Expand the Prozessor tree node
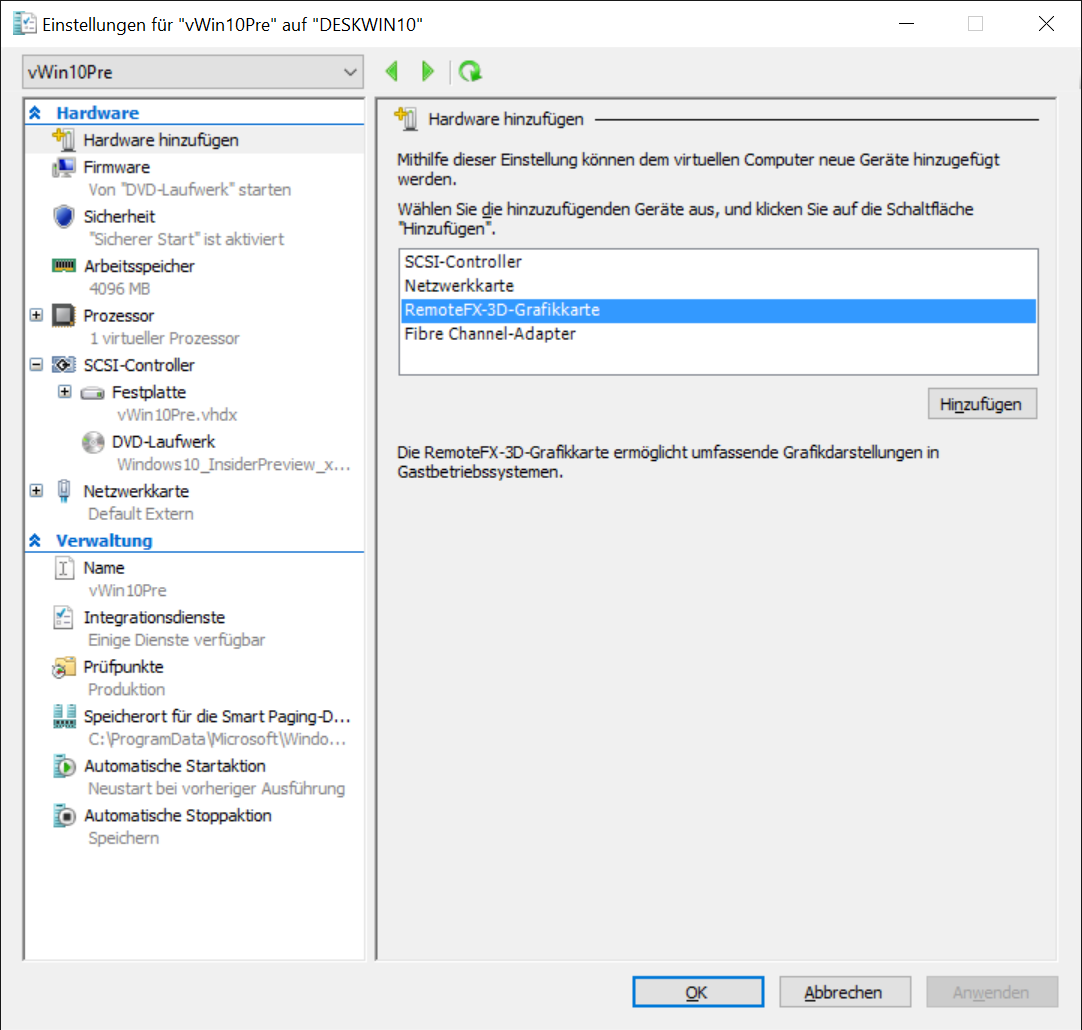The height and width of the screenshot is (1030, 1082). pyautogui.click(x=36, y=315)
